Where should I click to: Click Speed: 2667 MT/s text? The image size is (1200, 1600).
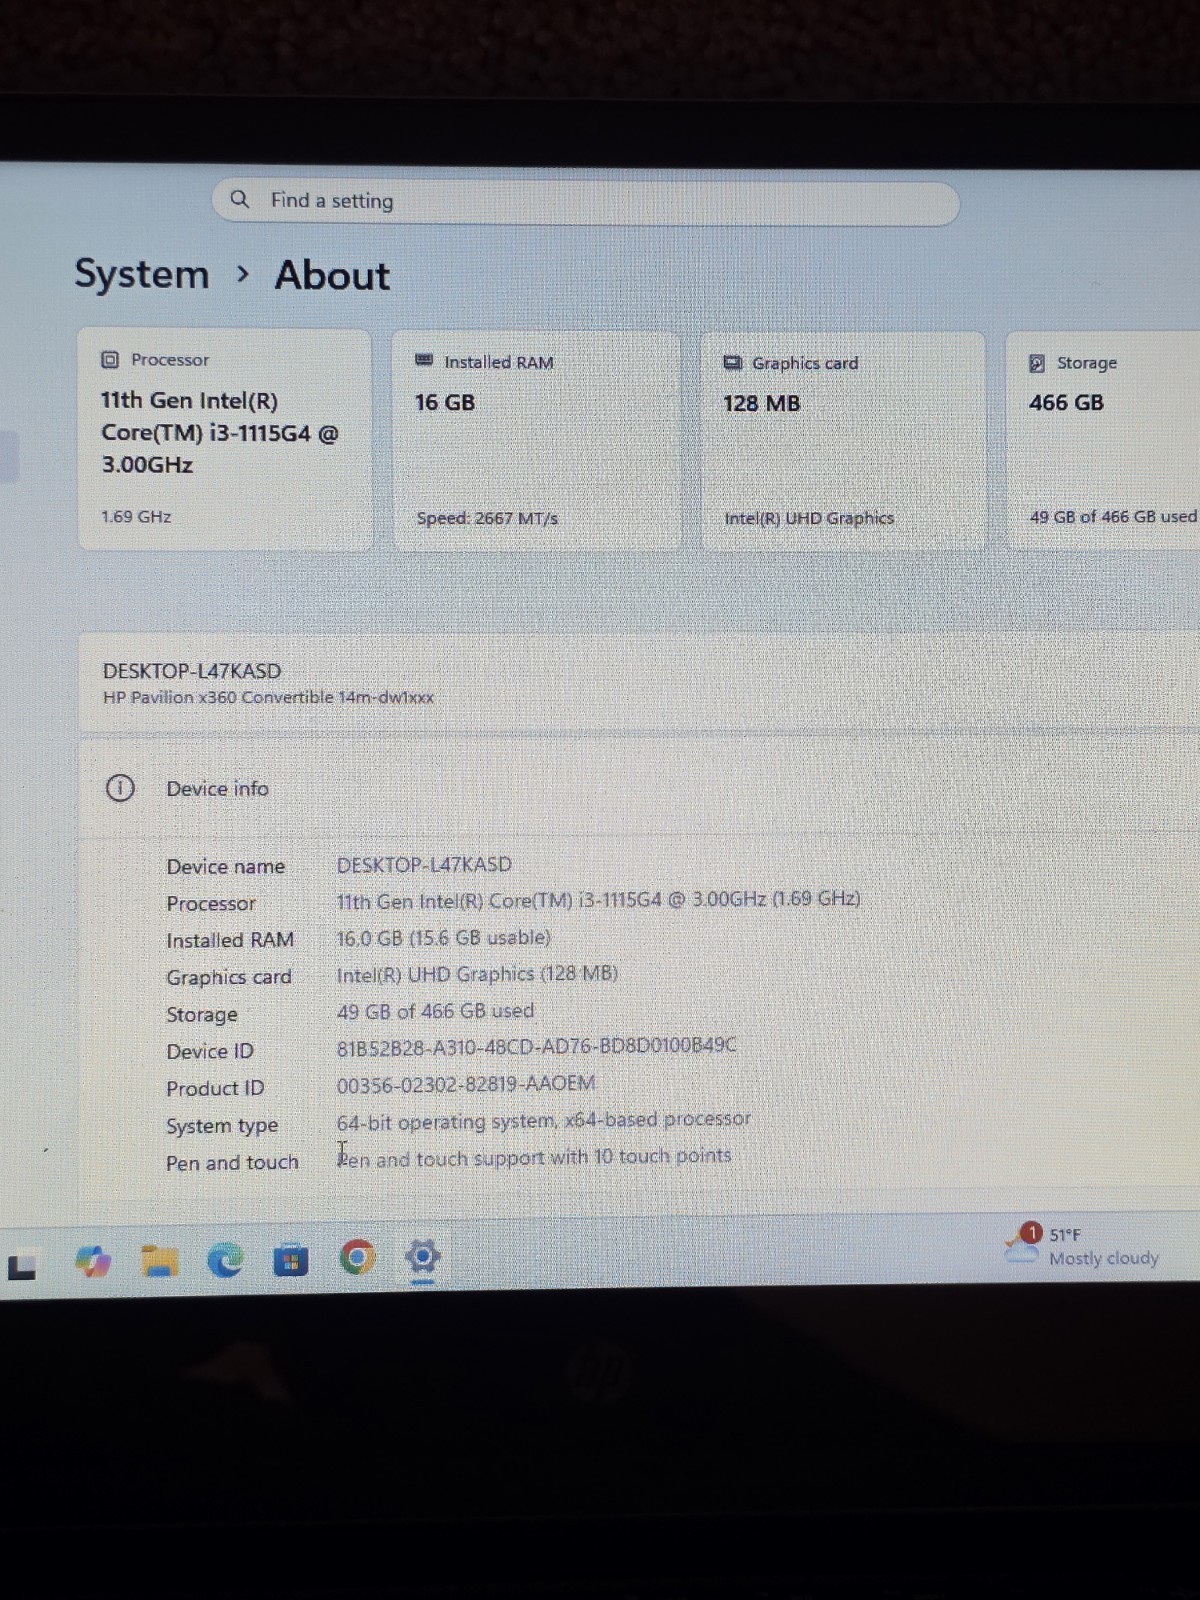pos(487,518)
